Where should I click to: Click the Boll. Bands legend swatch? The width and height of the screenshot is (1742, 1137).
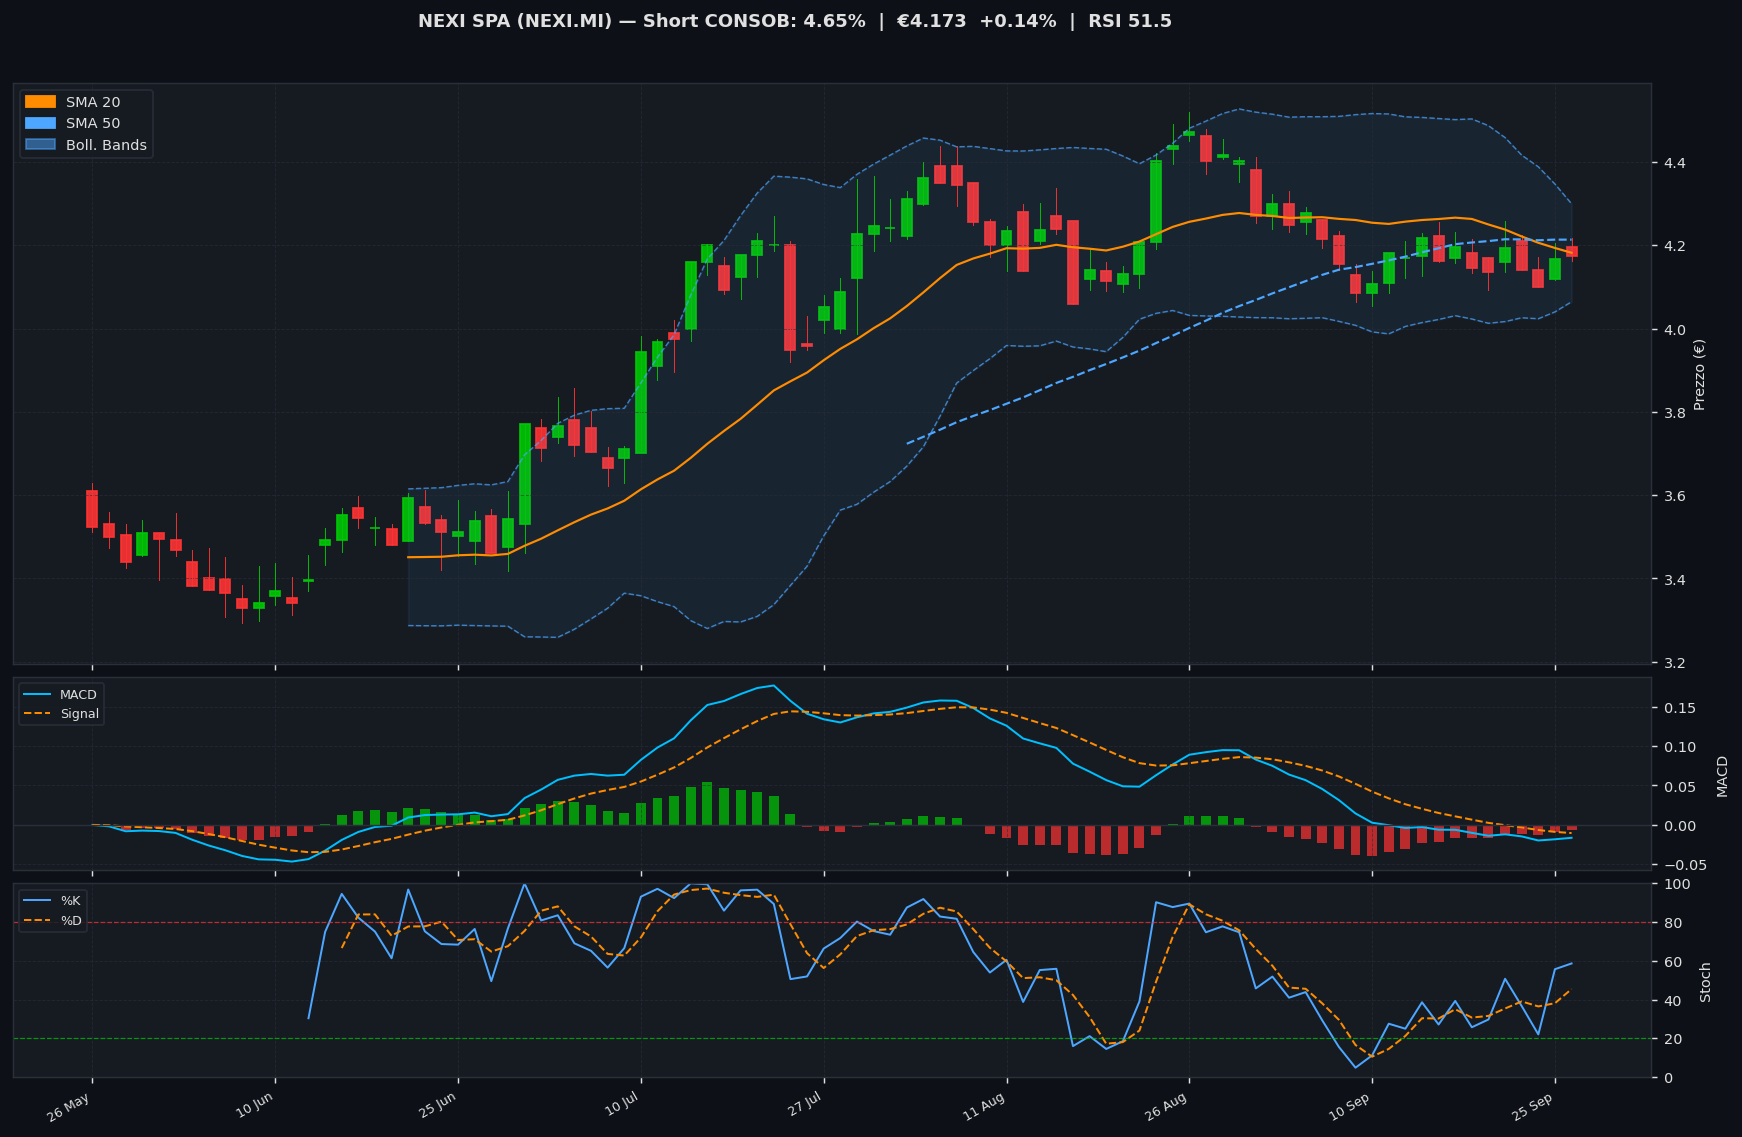40,145
